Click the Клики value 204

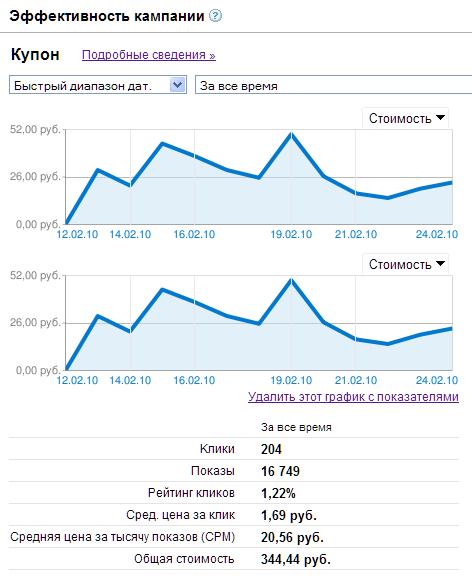[x=271, y=449]
